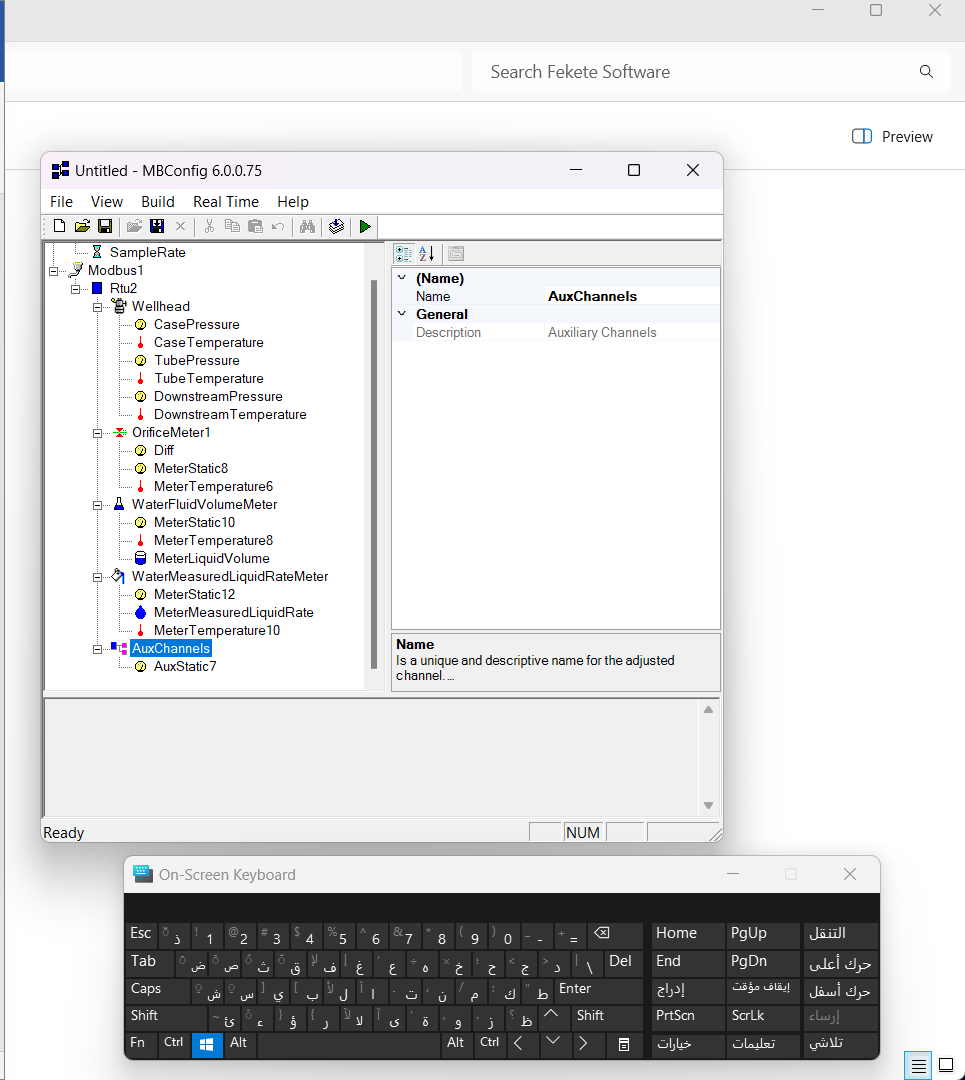Collapse the OrificeMeter1 tree node
This screenshot has width=965, height=1080.
click(x=98, y=433)
